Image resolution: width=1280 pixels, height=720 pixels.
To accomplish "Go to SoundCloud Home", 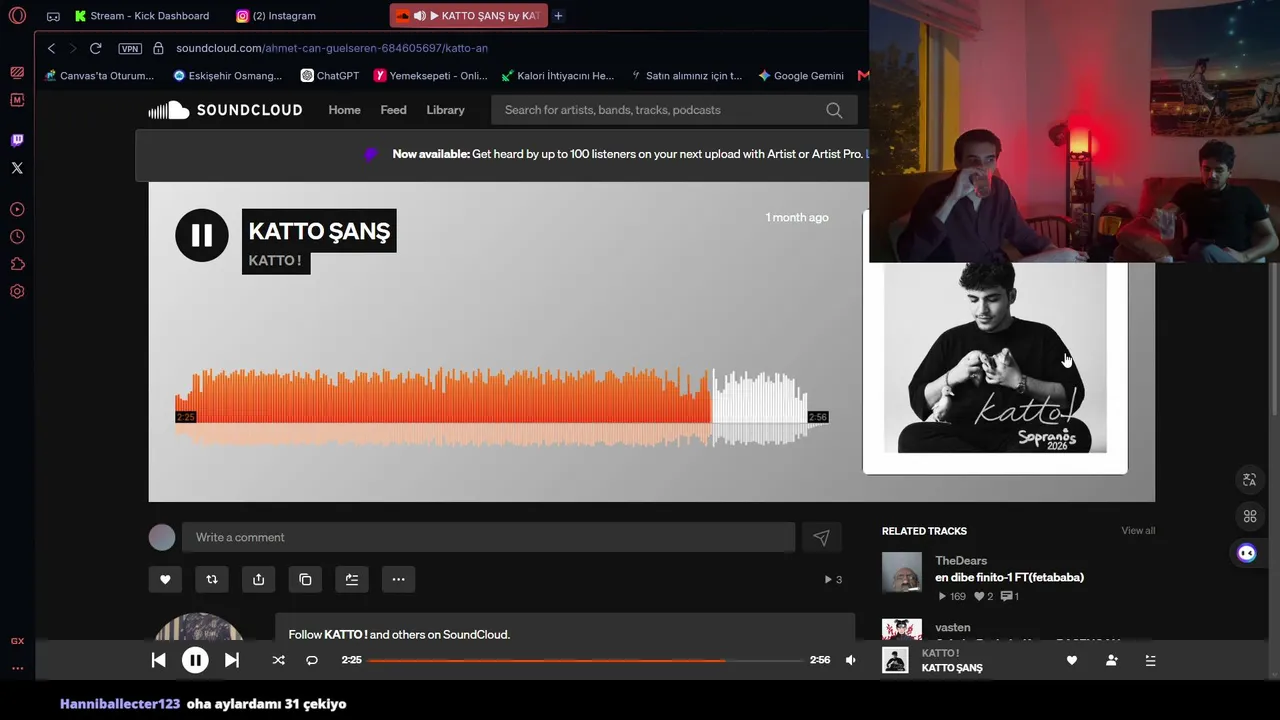I will 344,110.
